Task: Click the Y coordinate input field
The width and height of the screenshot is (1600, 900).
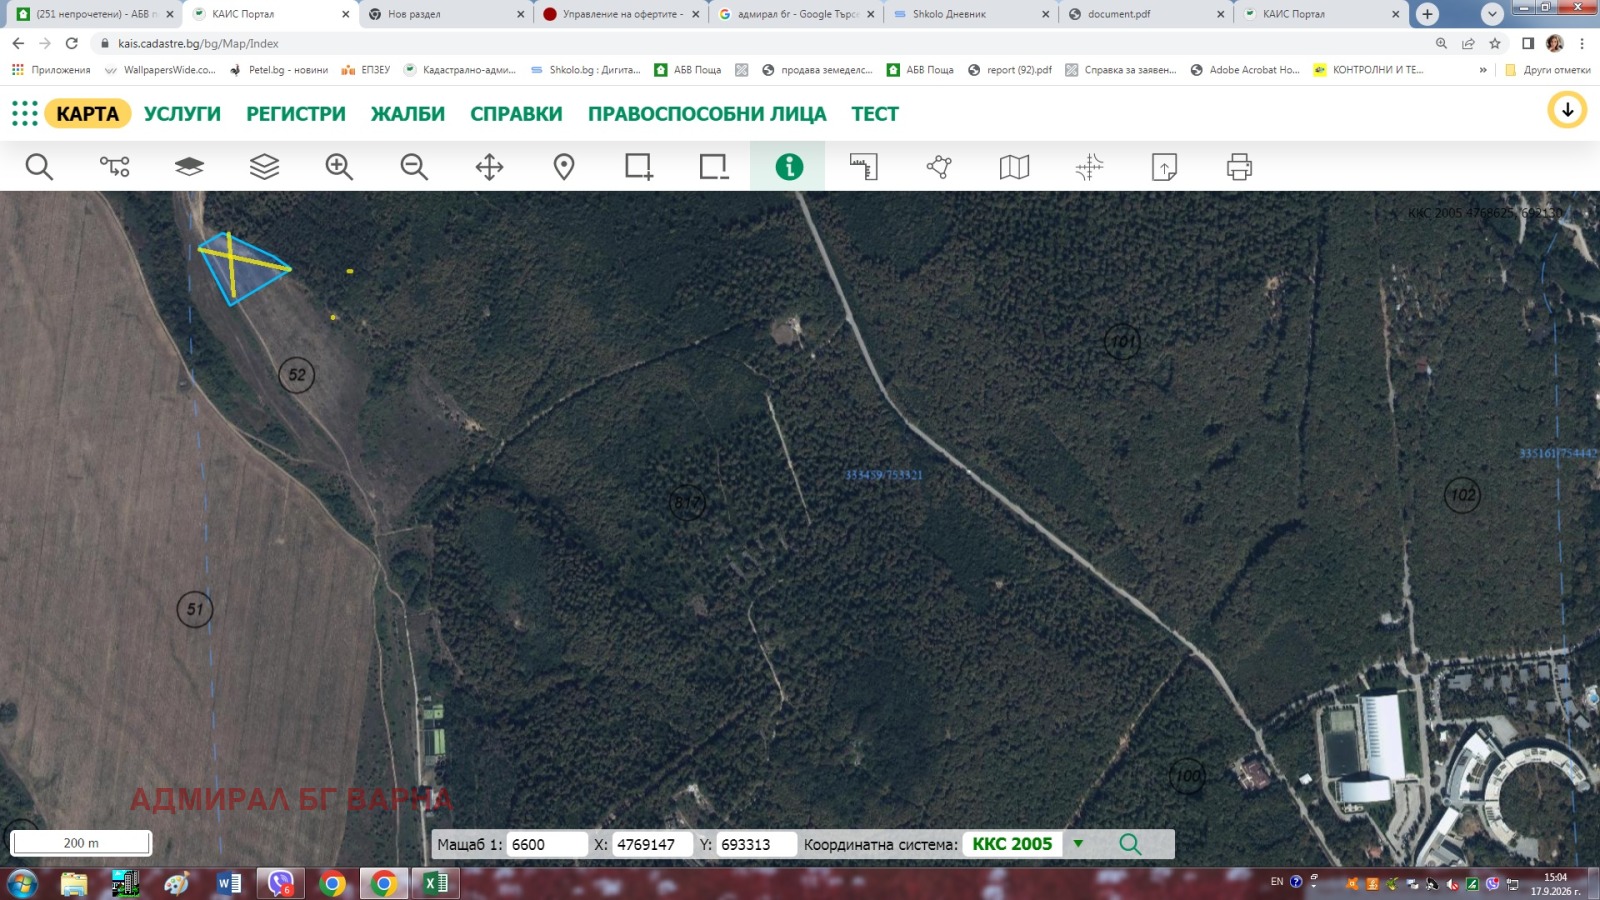Action: [x=757, y=844]
